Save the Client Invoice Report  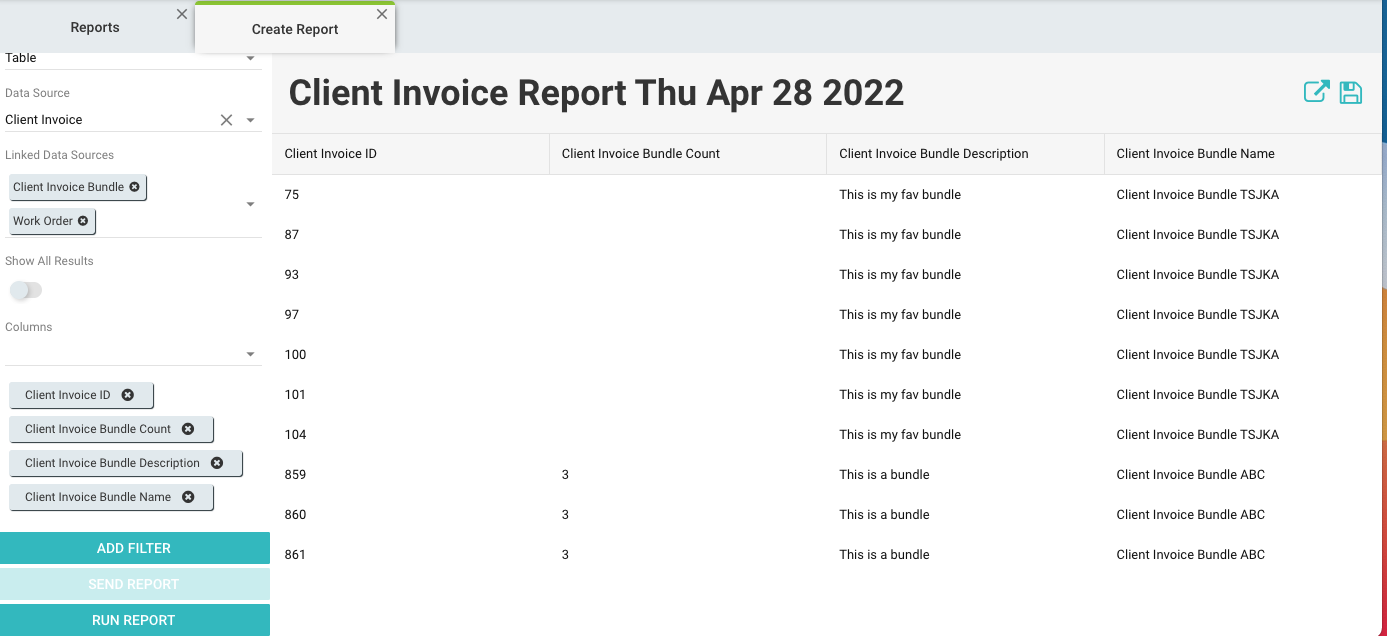[x=1351, y=92]
